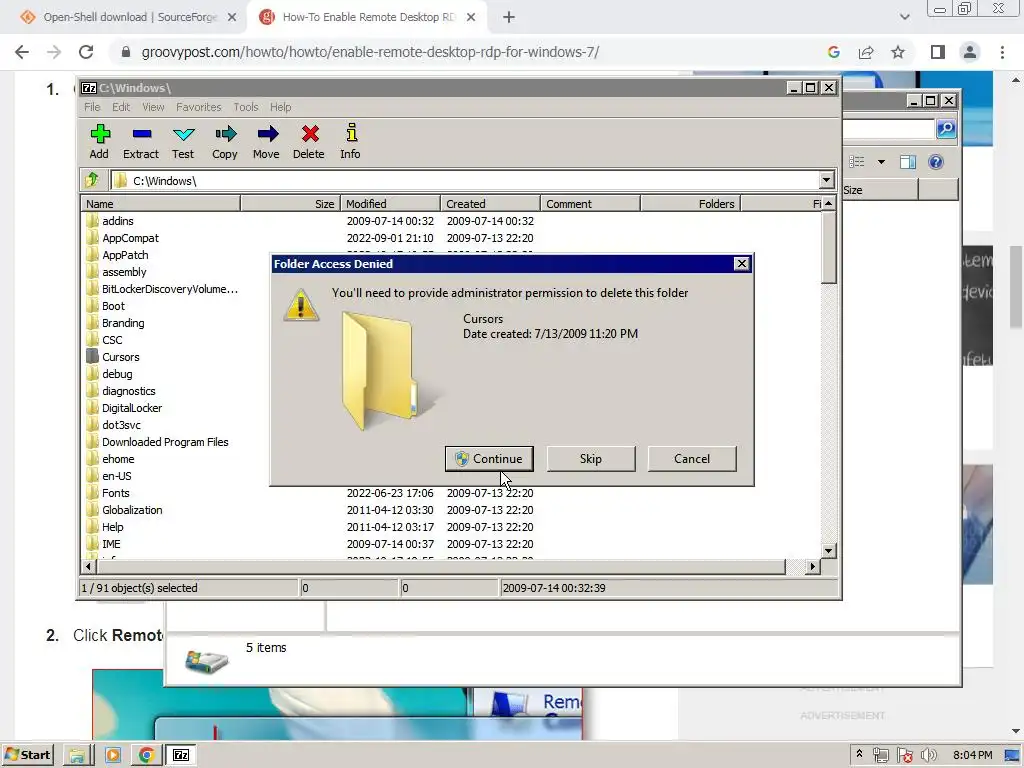
Task: Select the Branding folder
Action: (123, 323)
